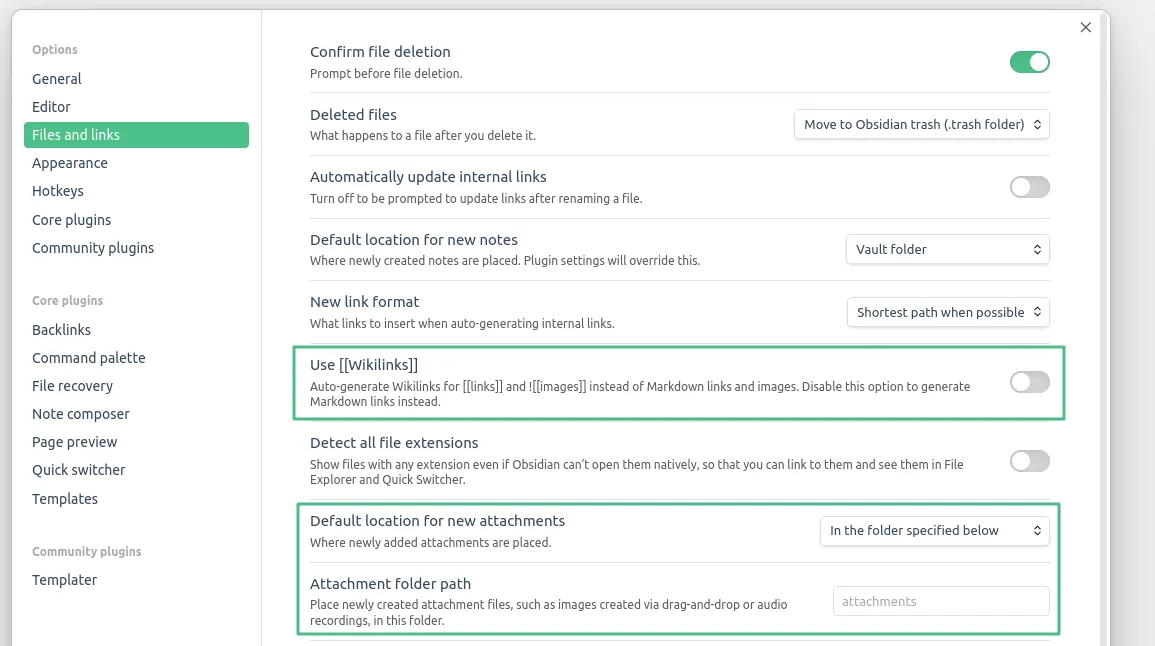Open Core plugins settings
The height and width of the screenshot is (646, 1155).
72,220
